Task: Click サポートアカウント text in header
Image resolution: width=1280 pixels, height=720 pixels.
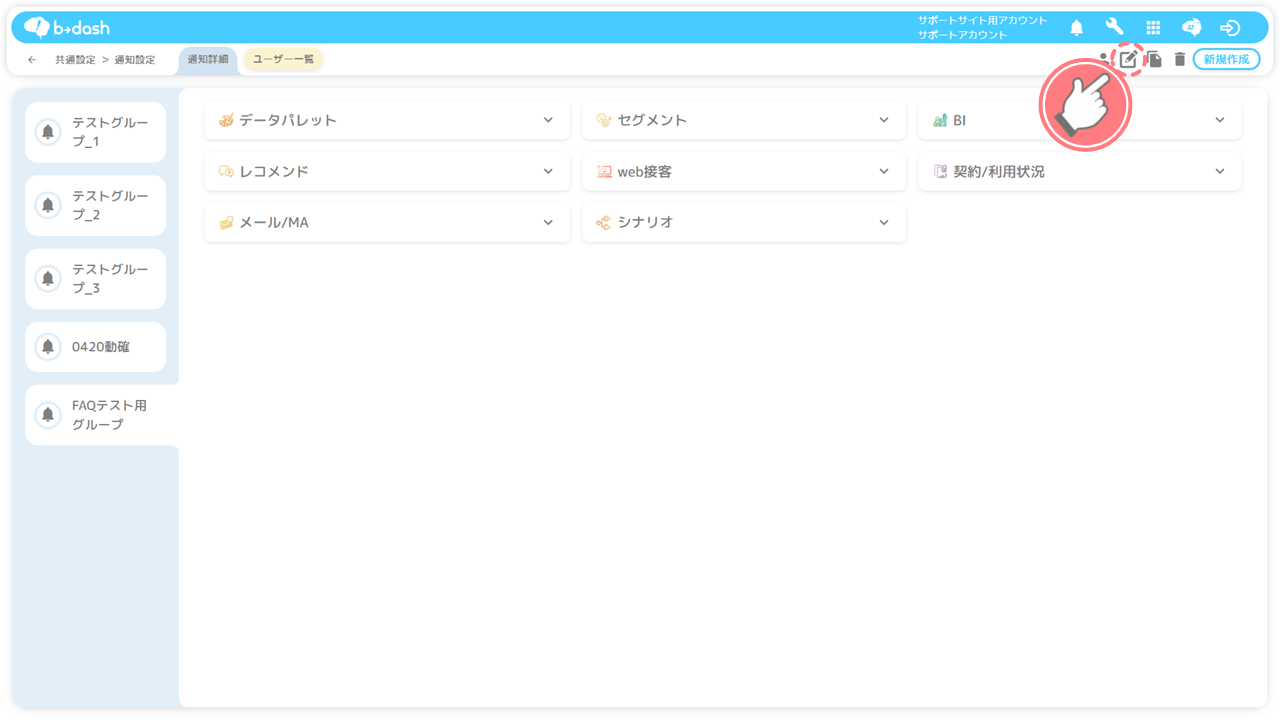Action: tap(962, 35)
